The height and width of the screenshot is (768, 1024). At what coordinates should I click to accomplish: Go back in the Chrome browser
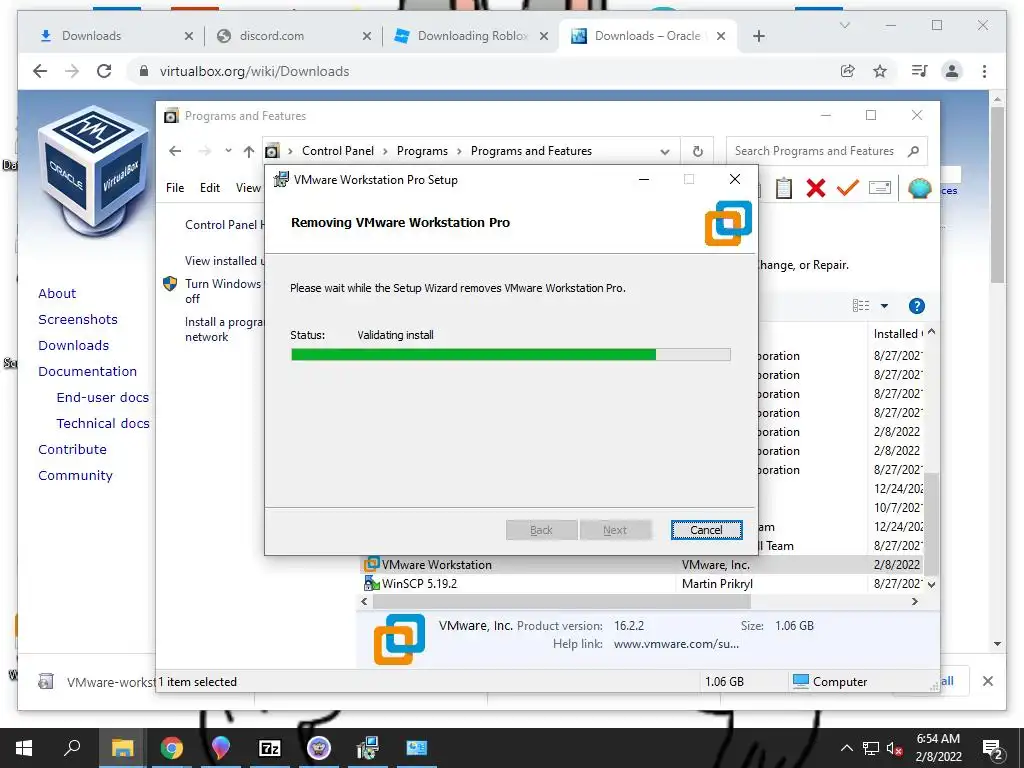click(40, 71)
